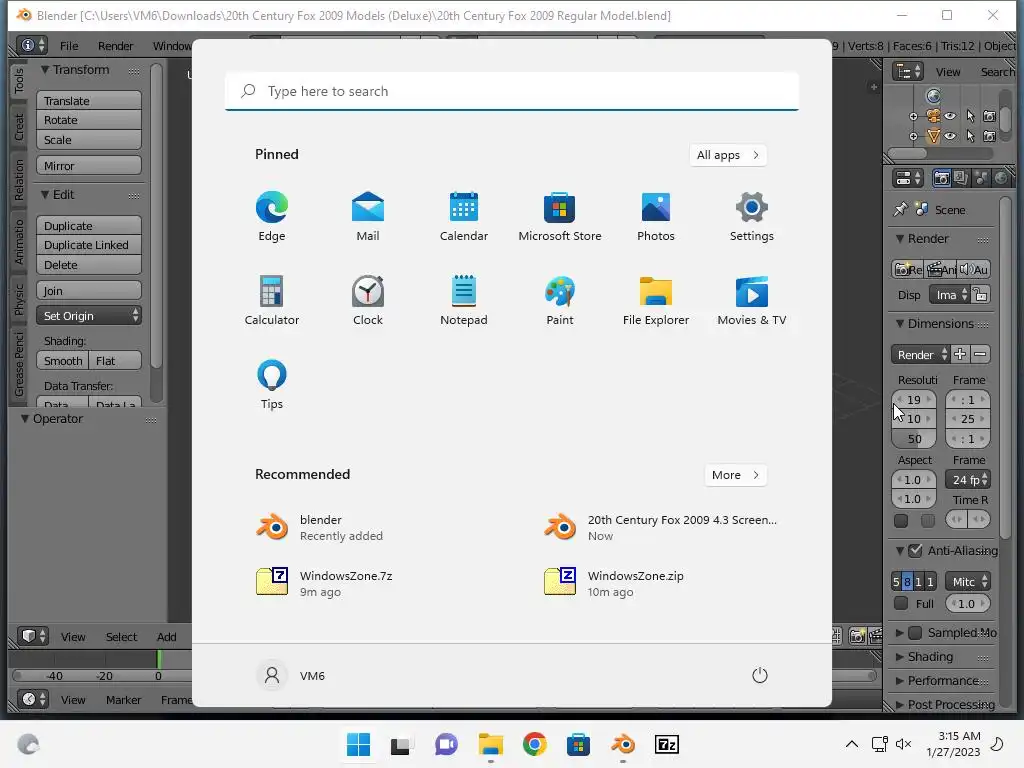Switch to Render Layers properties tab icon
The height and width of the screenshot is (768, 1024).
coord(961,178)
